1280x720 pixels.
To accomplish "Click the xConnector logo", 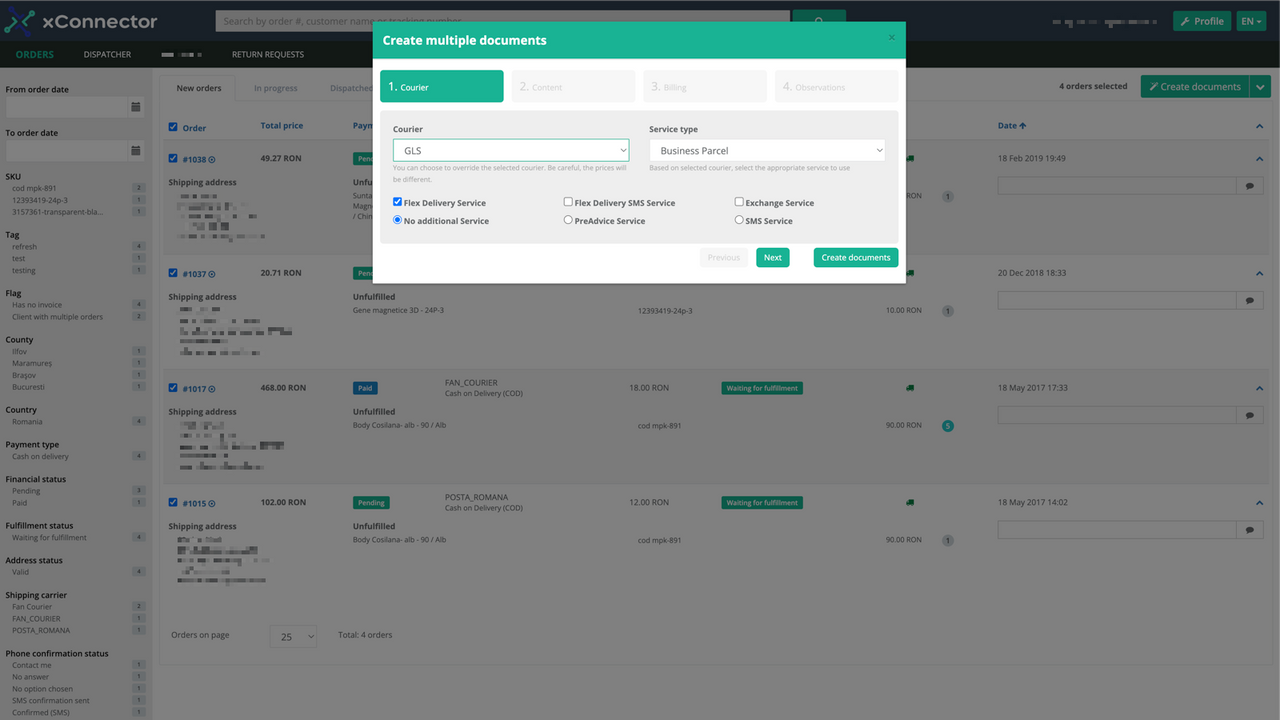I will pos(80,21).
